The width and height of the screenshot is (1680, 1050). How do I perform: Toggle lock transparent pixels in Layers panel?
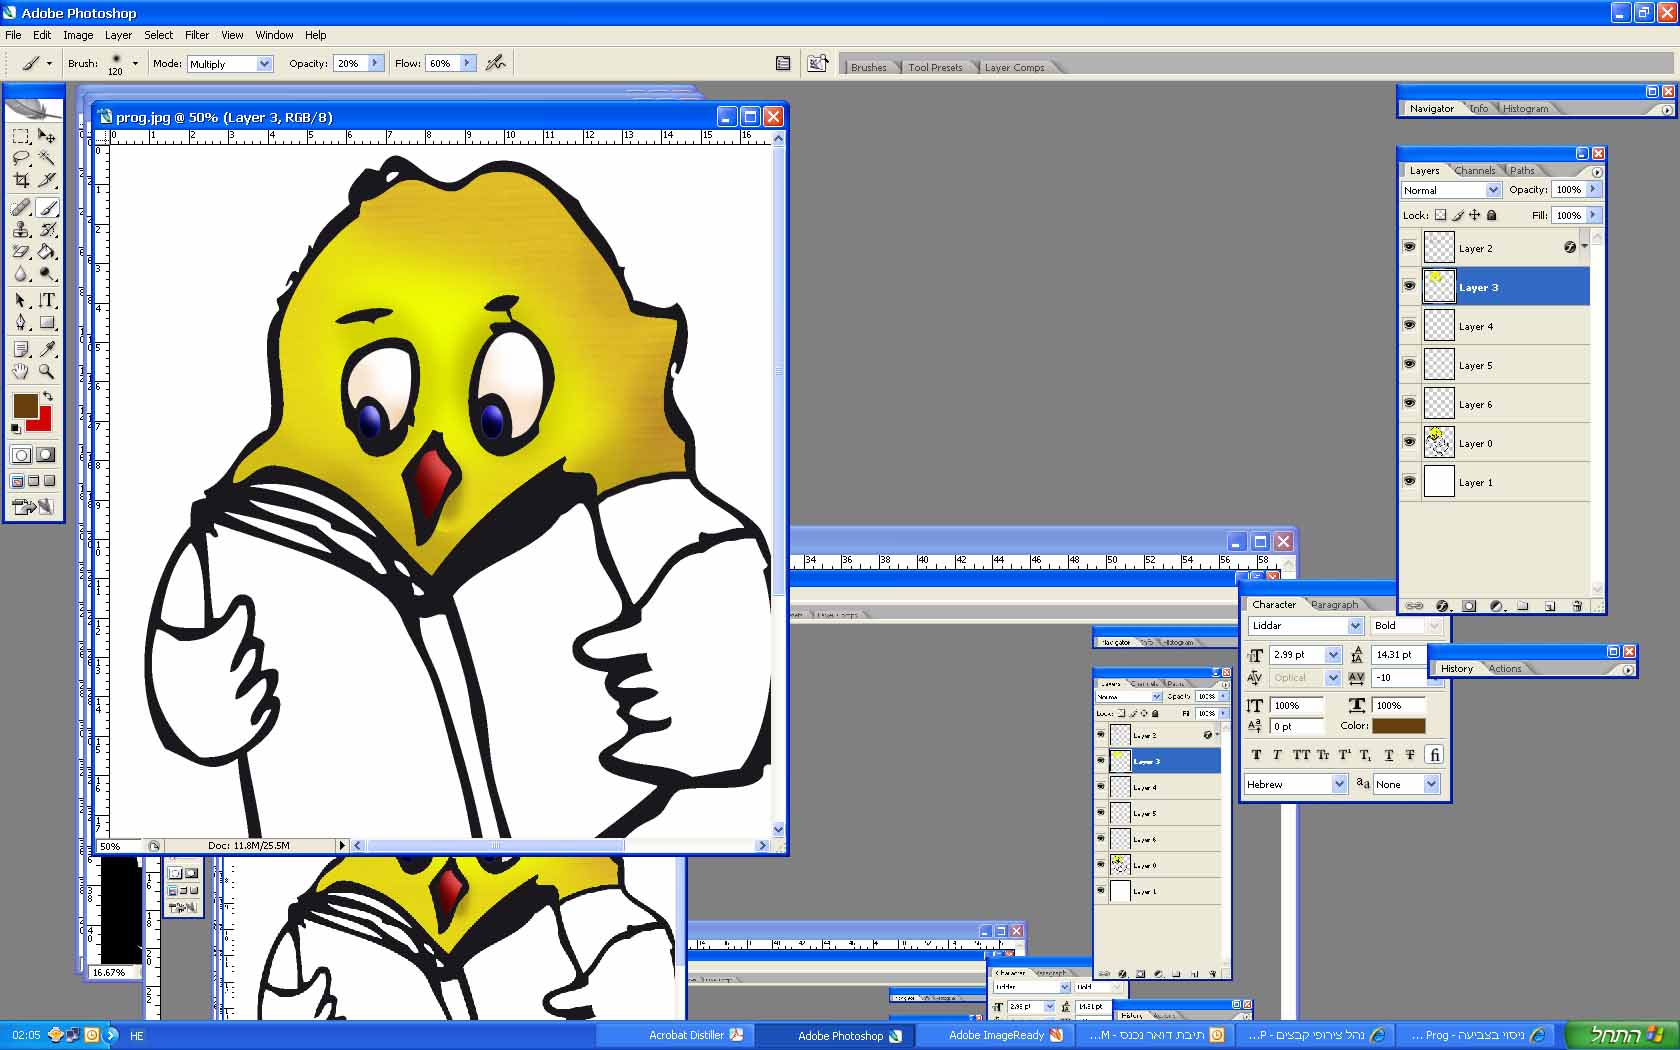pos(1440,215)
